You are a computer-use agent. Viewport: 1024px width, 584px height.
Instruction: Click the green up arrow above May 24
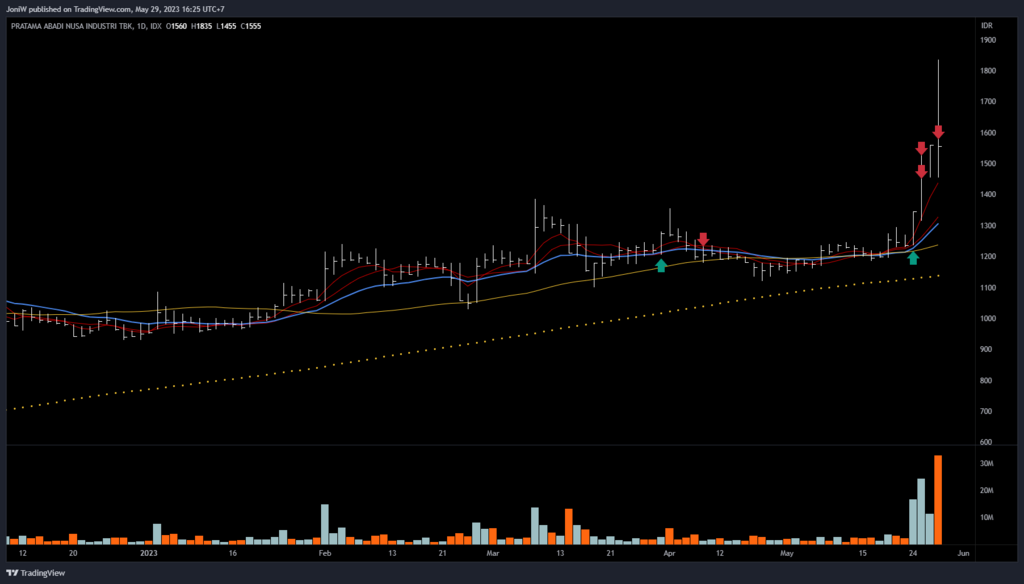tap(913, 257)
